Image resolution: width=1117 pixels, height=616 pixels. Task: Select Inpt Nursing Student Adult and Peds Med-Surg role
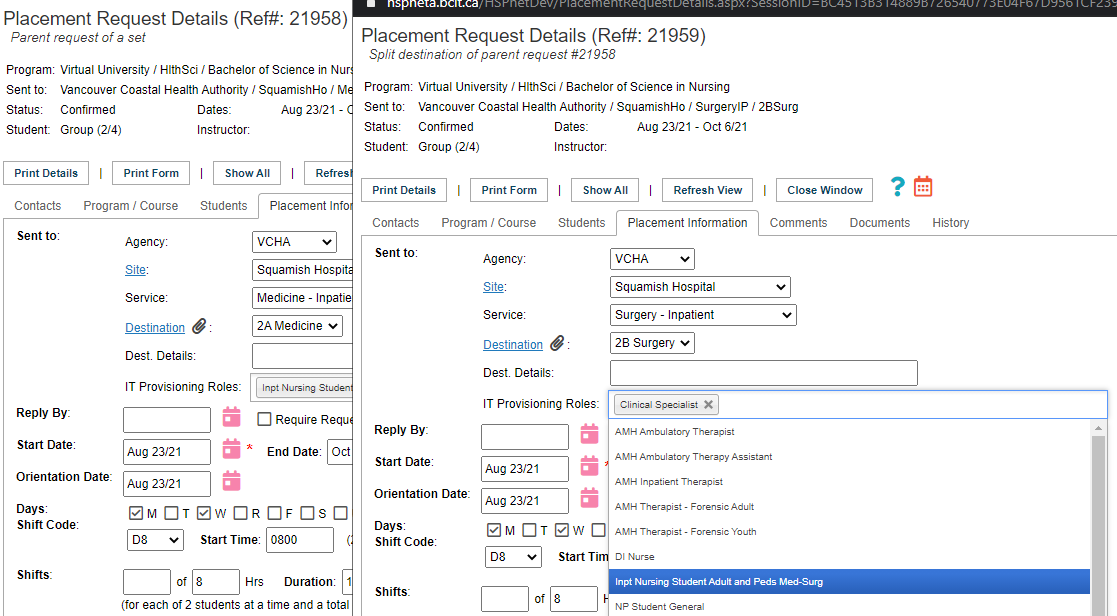pyautogui.click(x=849, y=582)
